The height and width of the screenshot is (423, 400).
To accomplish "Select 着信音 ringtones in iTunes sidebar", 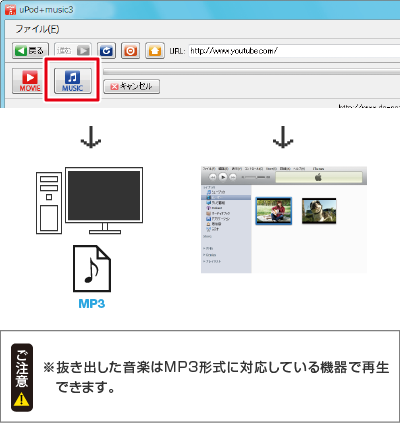I will point(213,224).
